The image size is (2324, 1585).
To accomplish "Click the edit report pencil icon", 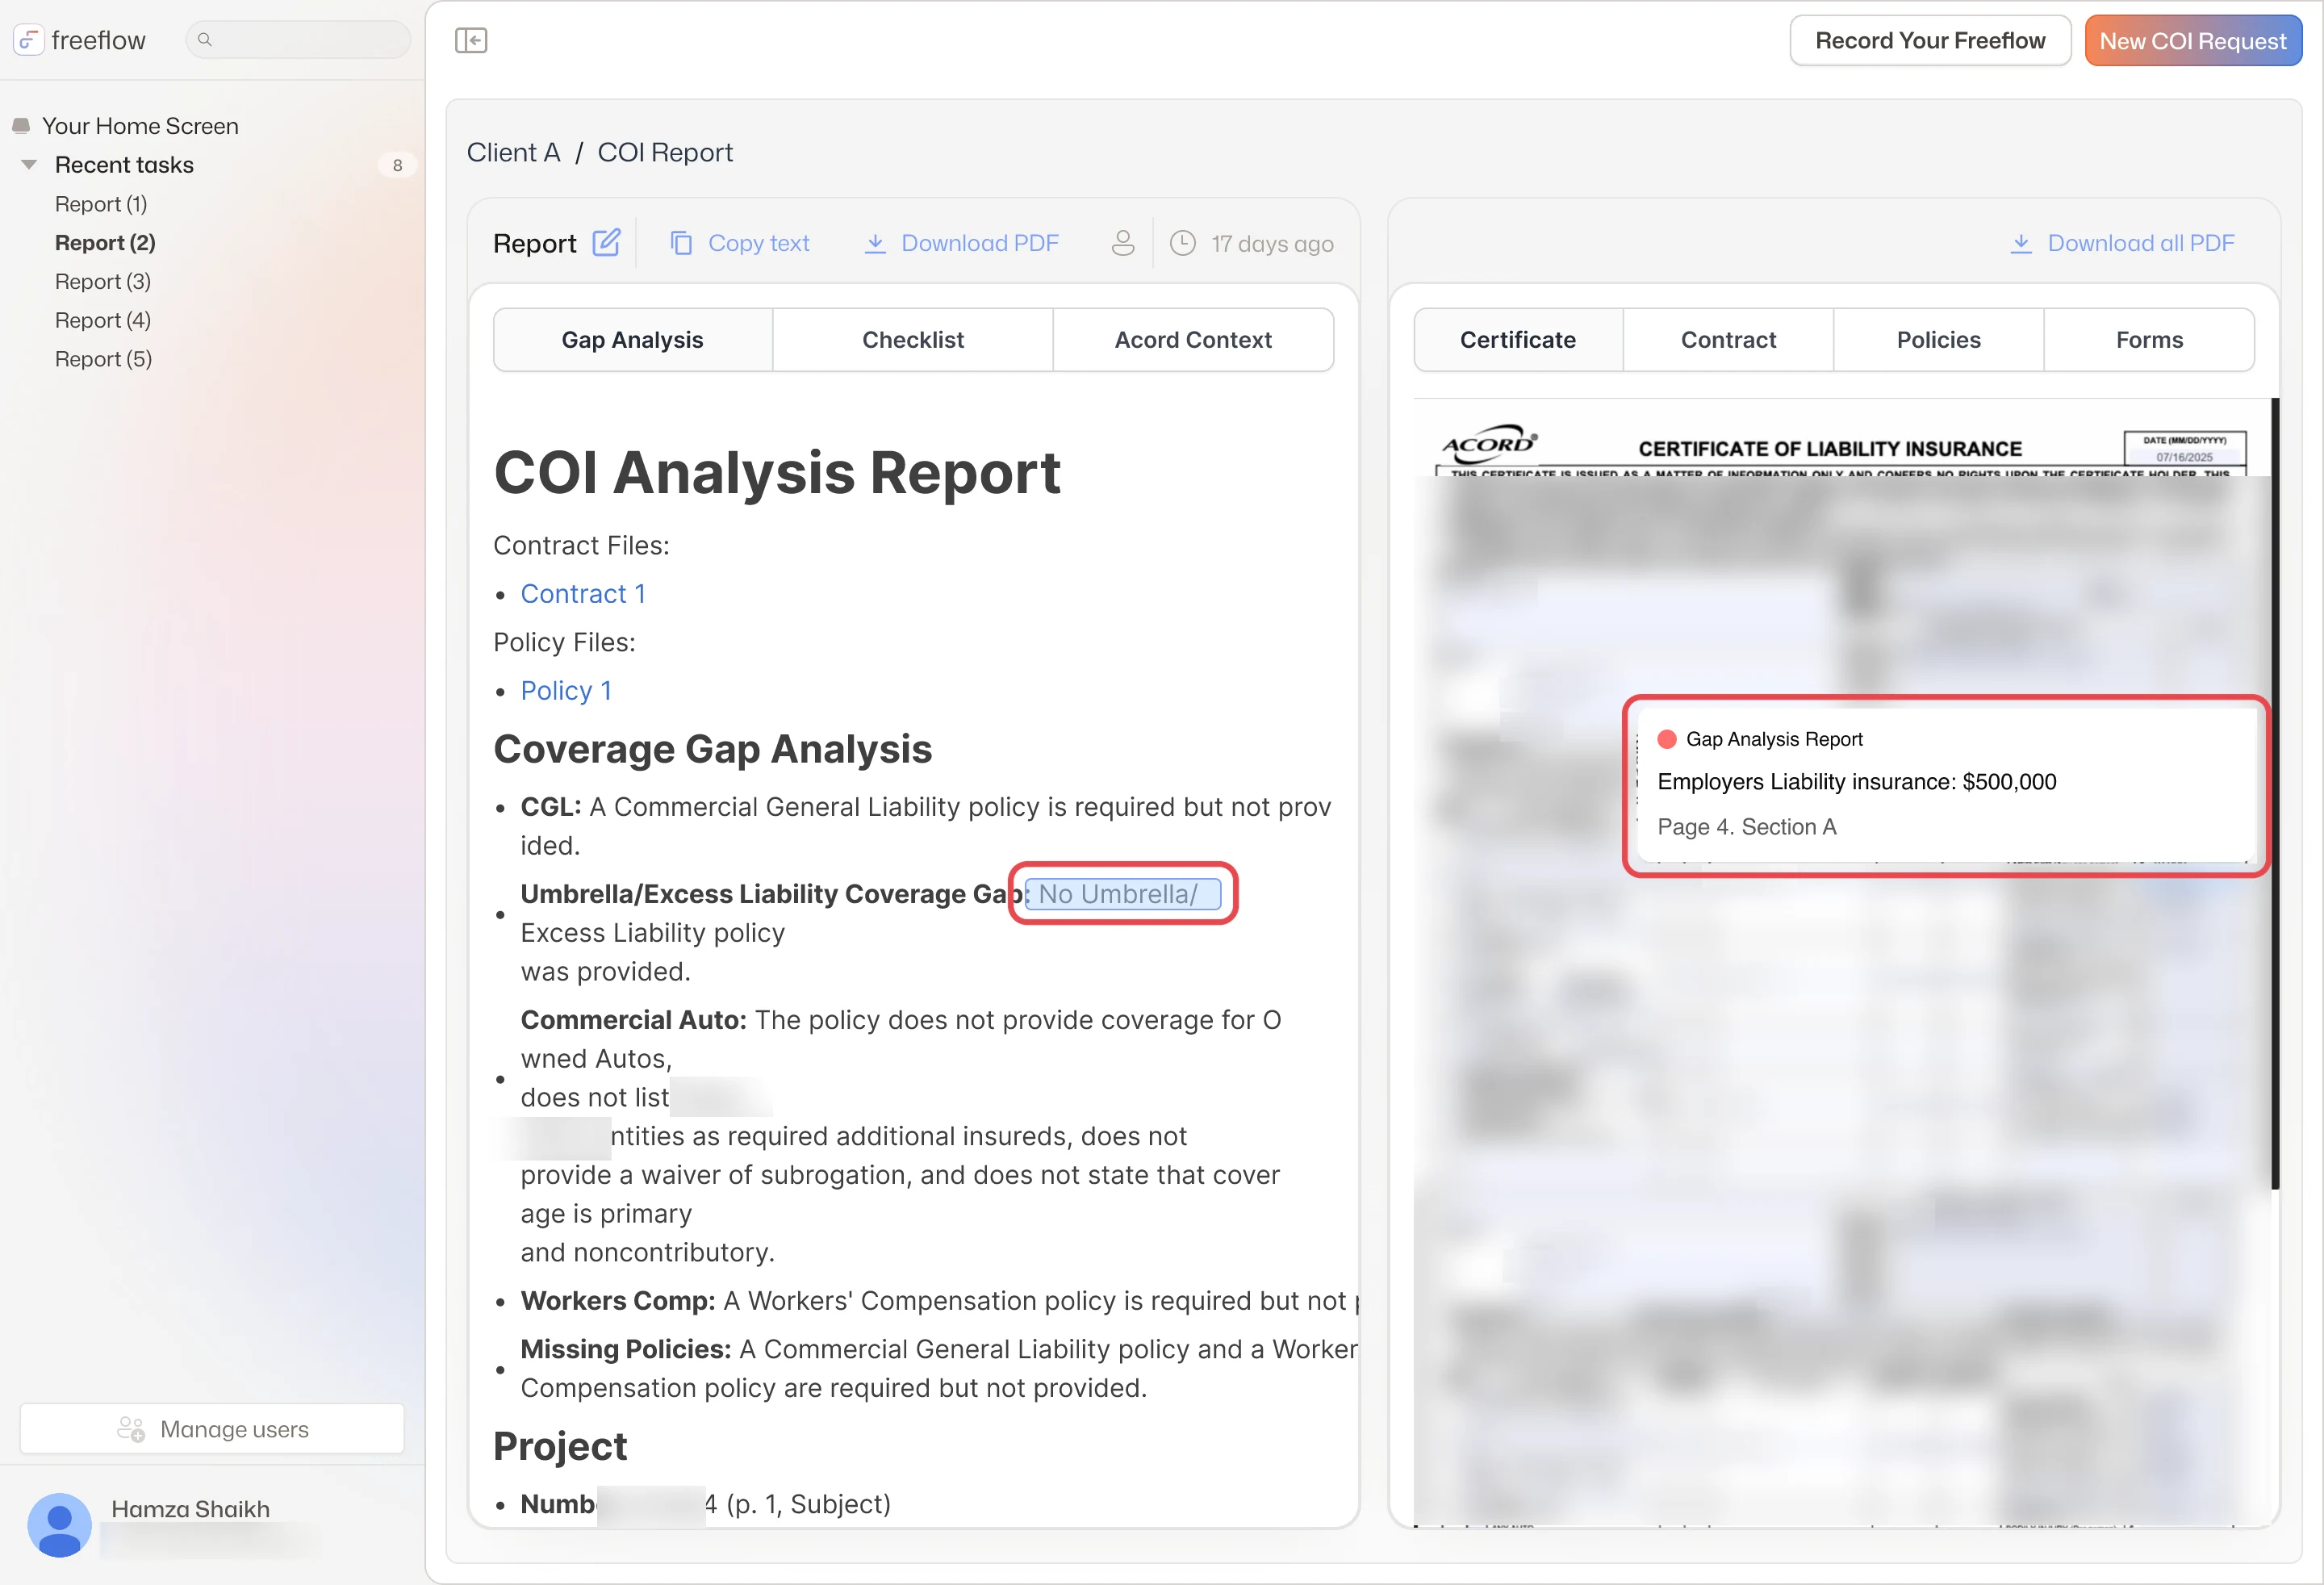I will [x=606, y=243].
